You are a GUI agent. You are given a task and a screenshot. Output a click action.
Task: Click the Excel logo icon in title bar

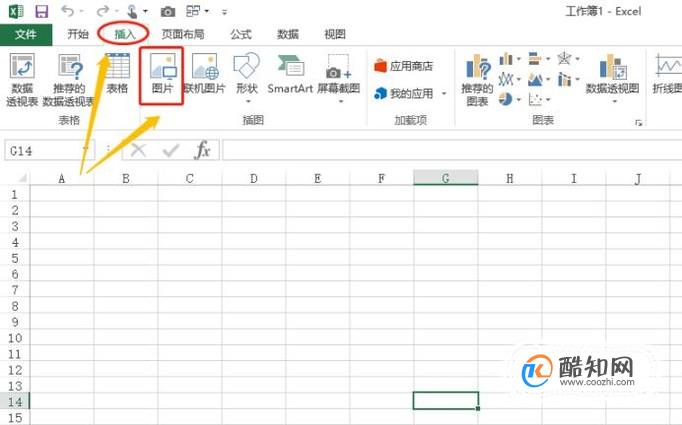[16, 11]
